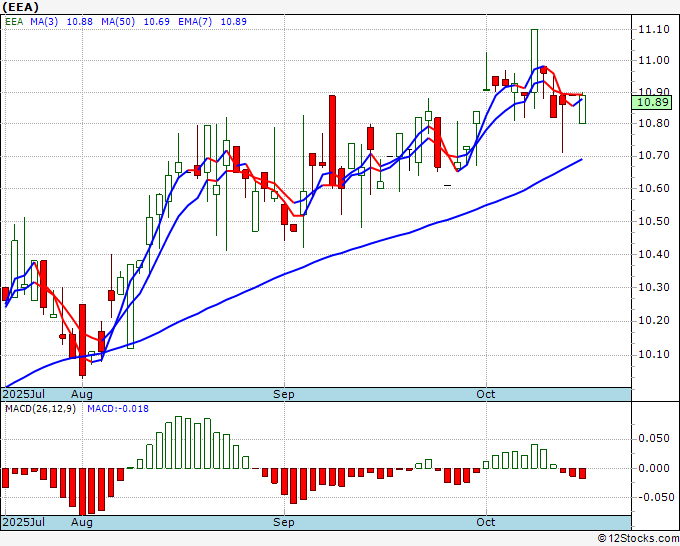Click the 2025Jul label on price chart axis
Viewport: 680px width, 546px height.
point(24,394)
